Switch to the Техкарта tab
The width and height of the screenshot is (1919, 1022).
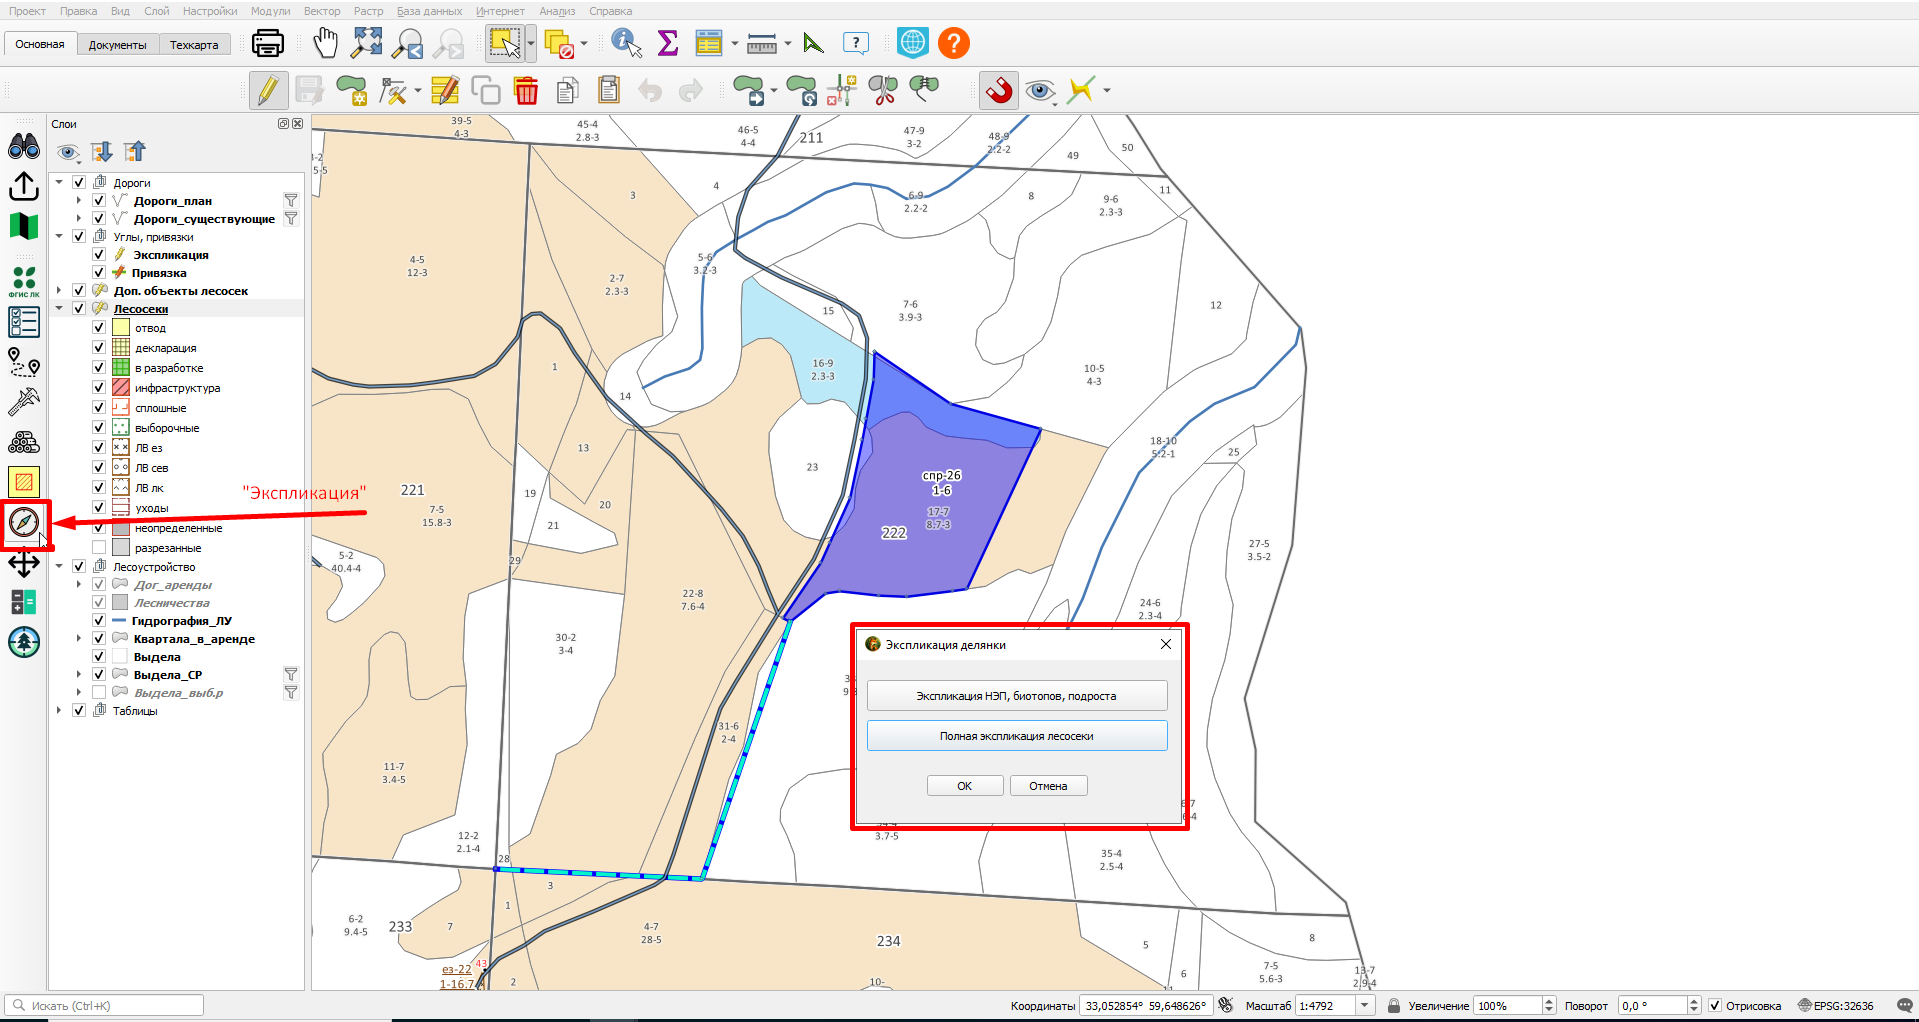[194, 45]
